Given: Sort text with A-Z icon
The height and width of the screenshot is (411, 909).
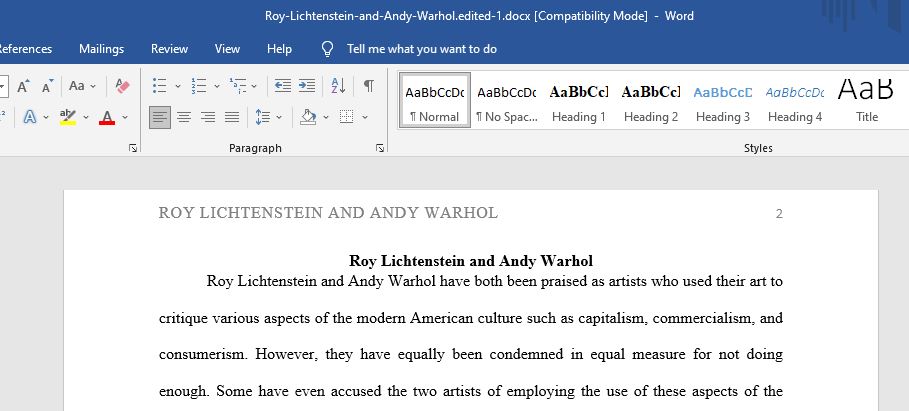Looking at the screenshot, I should (339, 86).
